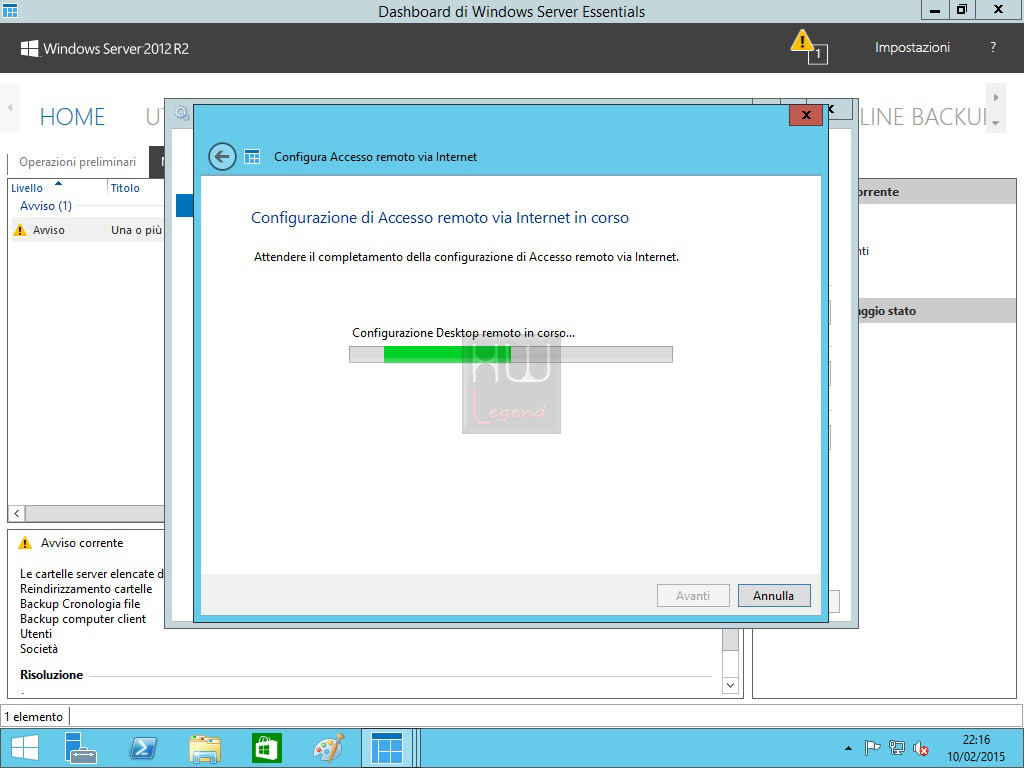This screenshot has width=1024, height=768.
Task: Click the Avviso warning icon in list row
Action: [20, 230]
